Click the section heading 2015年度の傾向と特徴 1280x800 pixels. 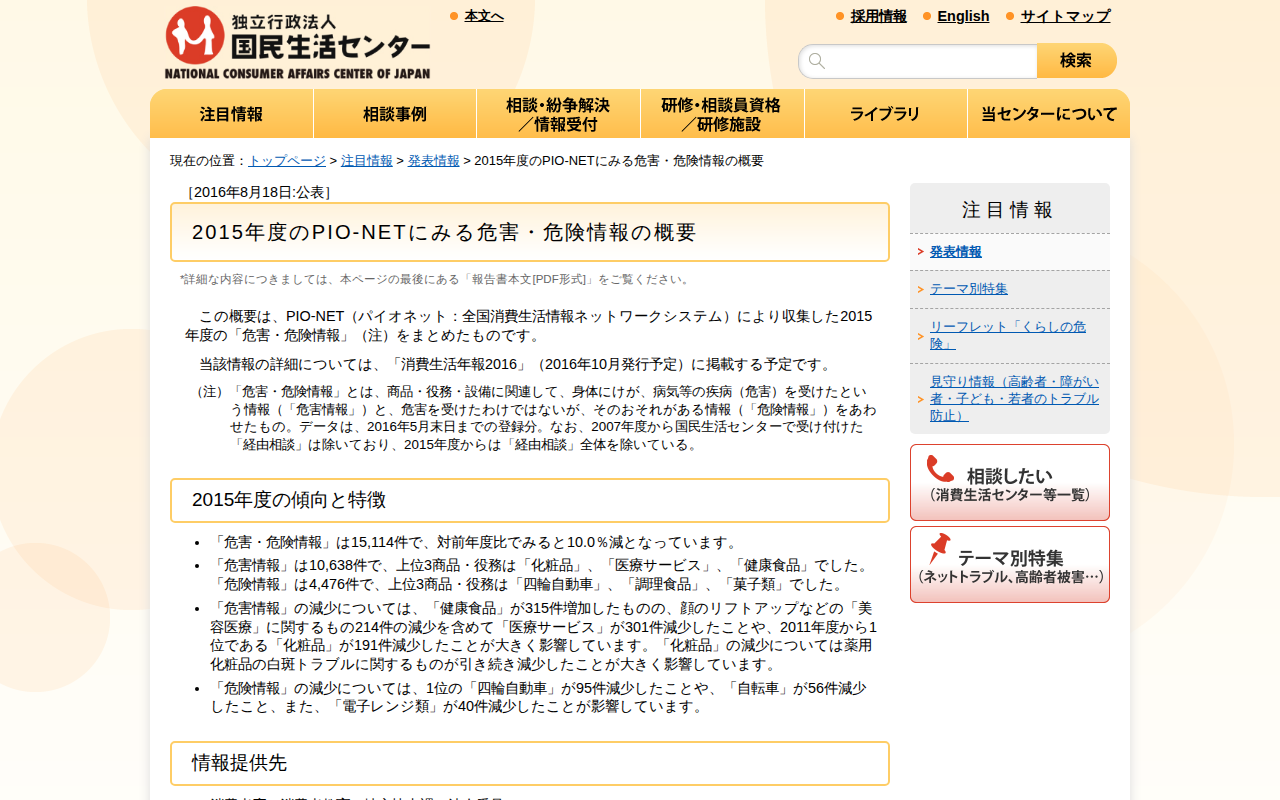pyautogui.click(x=289, y=500)
